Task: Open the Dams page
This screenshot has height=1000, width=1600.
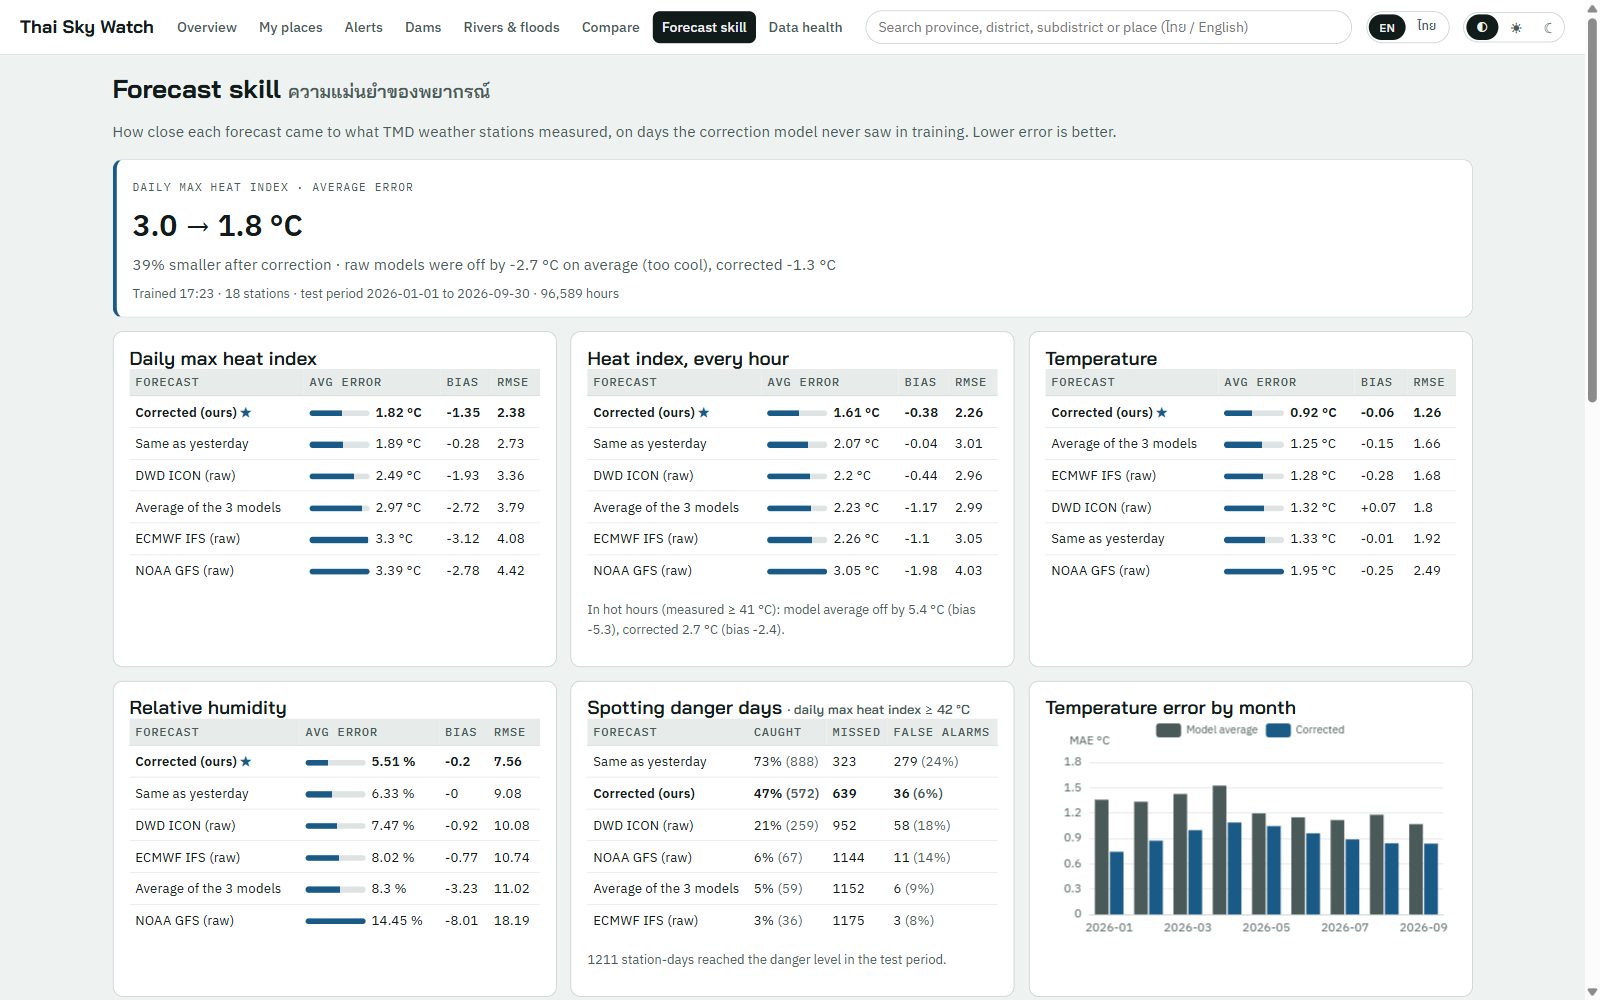Action: pos(423,27)
